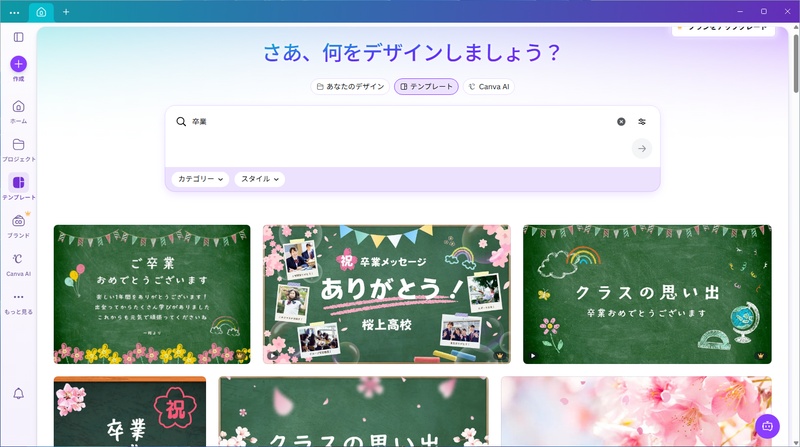
Task: Expand the スタイル dropdown
Action: pyautogui.click(x=260, y=179)
